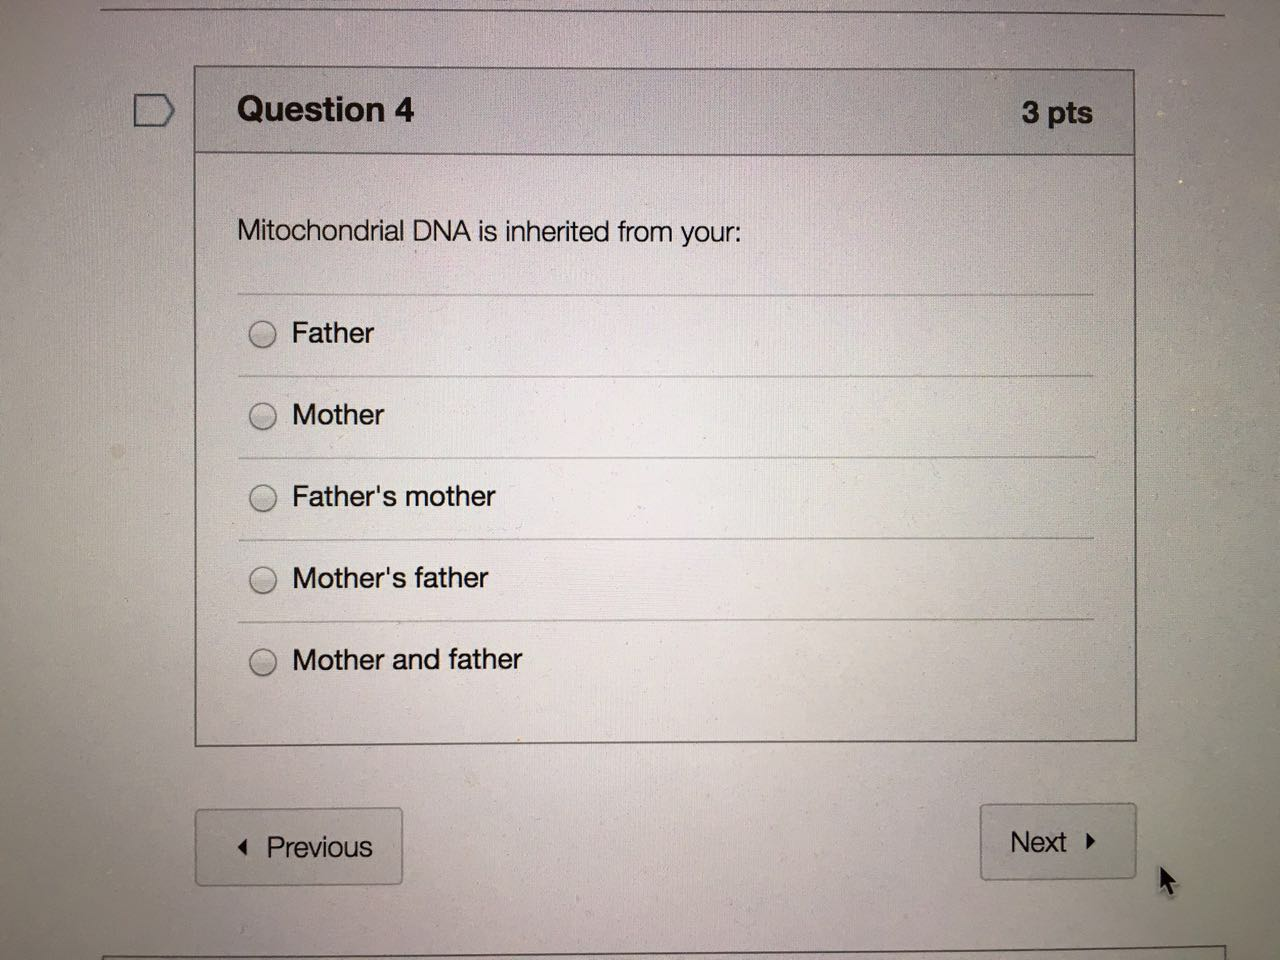Click the Father answer label text
Viewport: 1280px width, 960px height.
pos(332,333)
